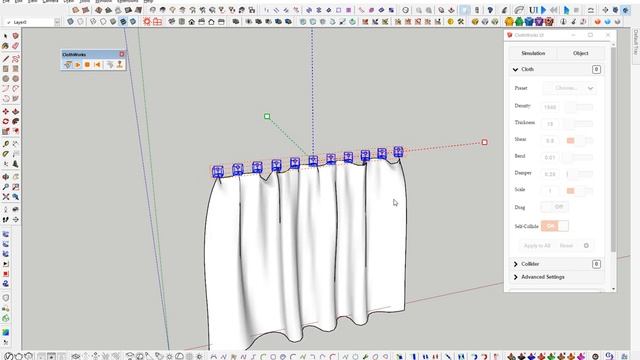This screenshot has width=640, height=360.
Task: Select the Zoom magnifier tool
Action: (x=5, y=187)
